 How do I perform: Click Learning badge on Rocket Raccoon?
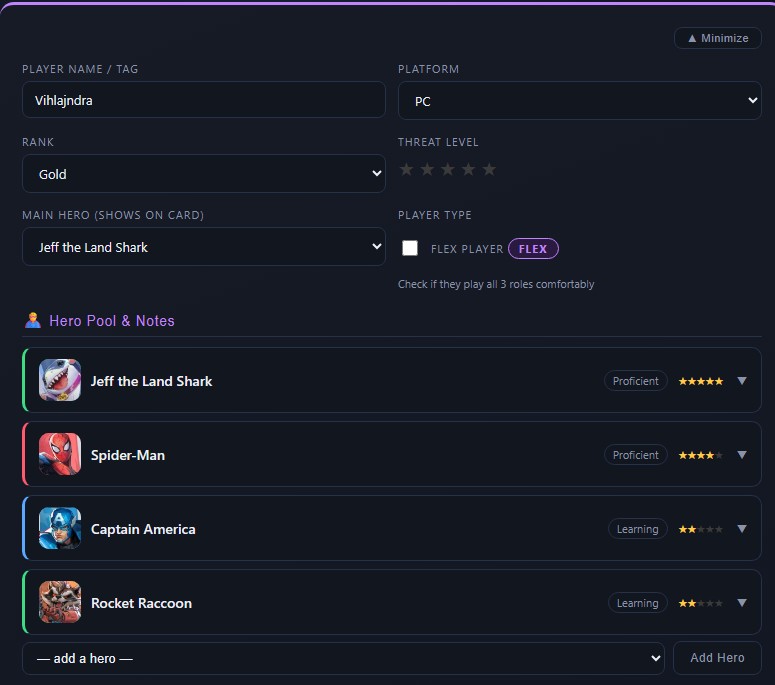(x=638, y=603)
